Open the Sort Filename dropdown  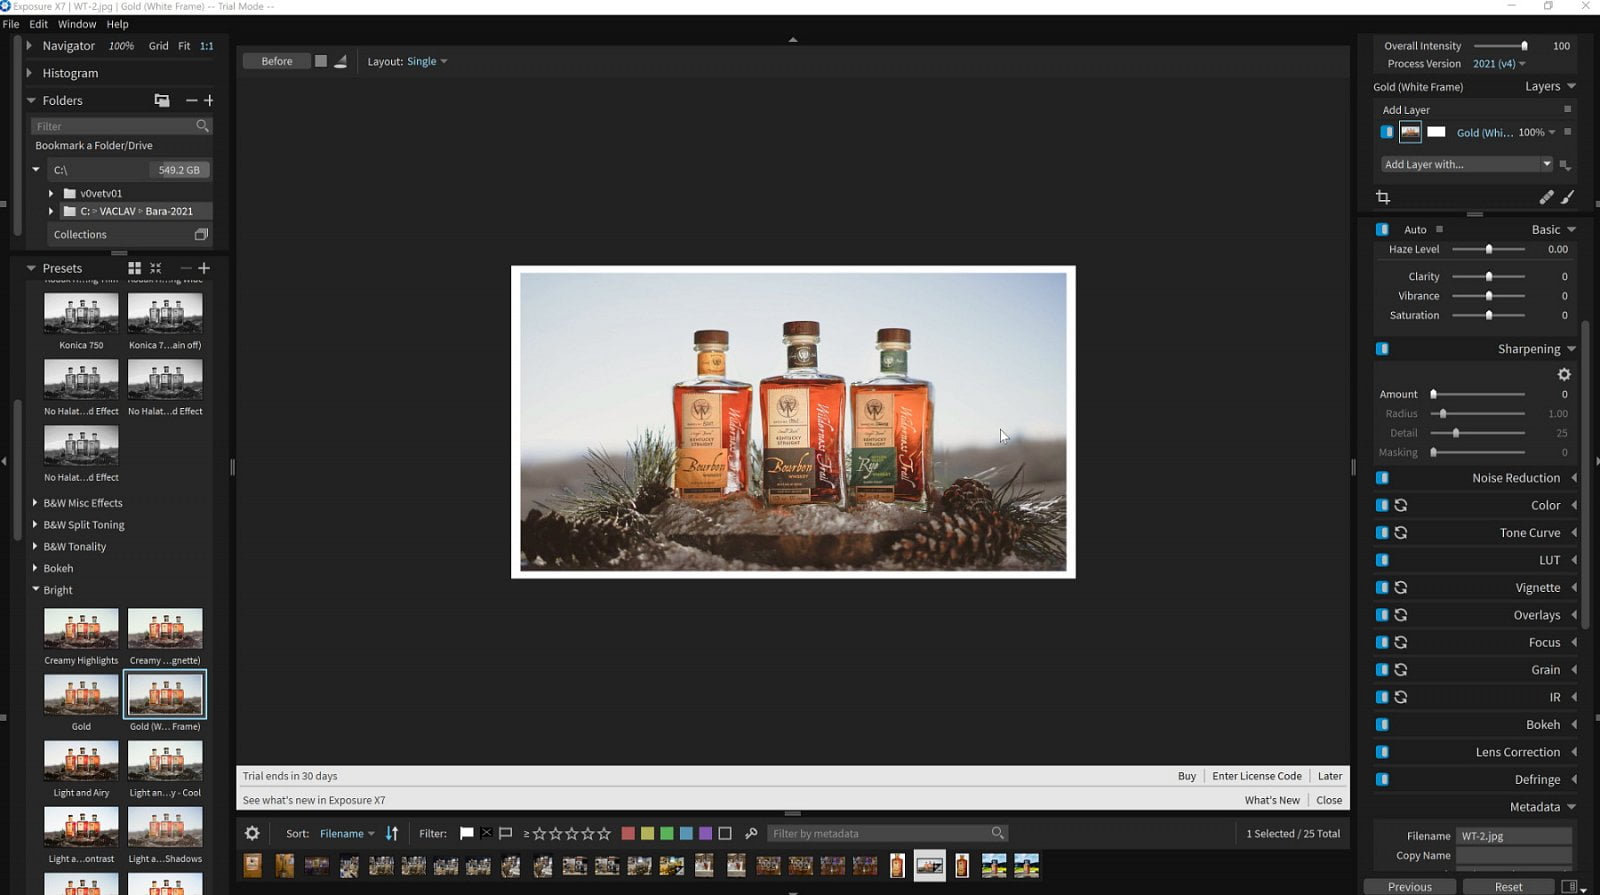(347, 833)
